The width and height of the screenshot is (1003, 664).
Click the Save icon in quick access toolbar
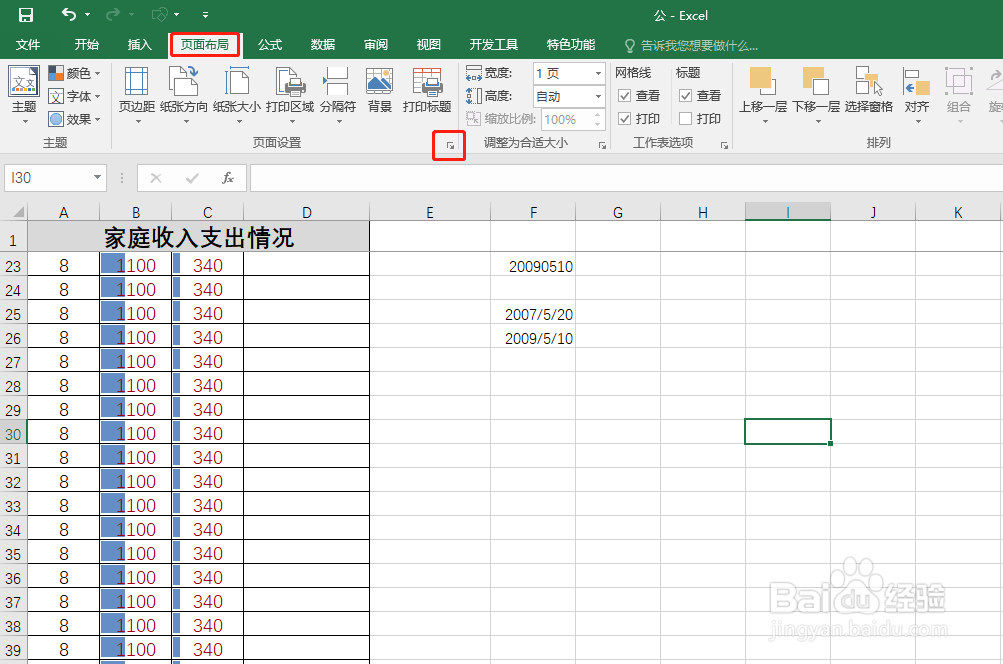[x=26, y=15]
